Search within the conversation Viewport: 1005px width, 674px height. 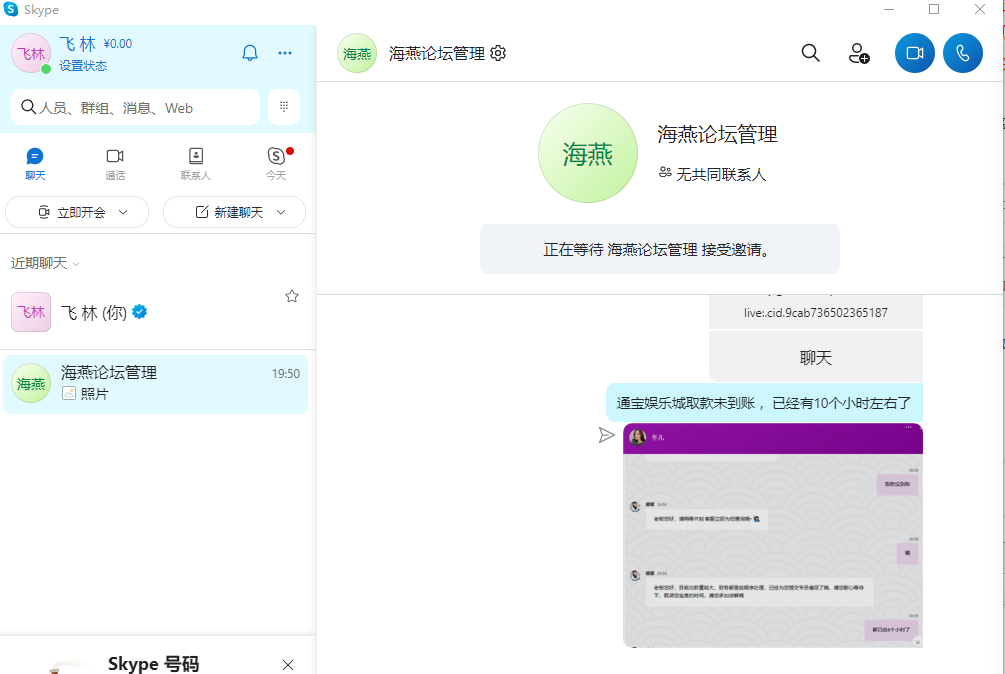pos(811,53)
